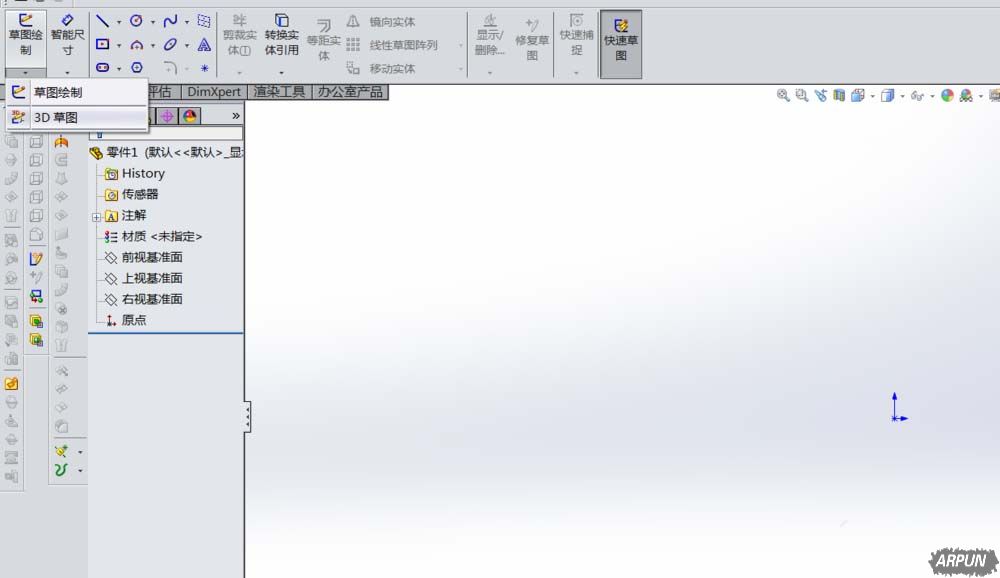This screenshot has width=1000, height=578.
Task: Select the 上视基准面 plane
Action: pyautogui.click(x=144, y=279)
